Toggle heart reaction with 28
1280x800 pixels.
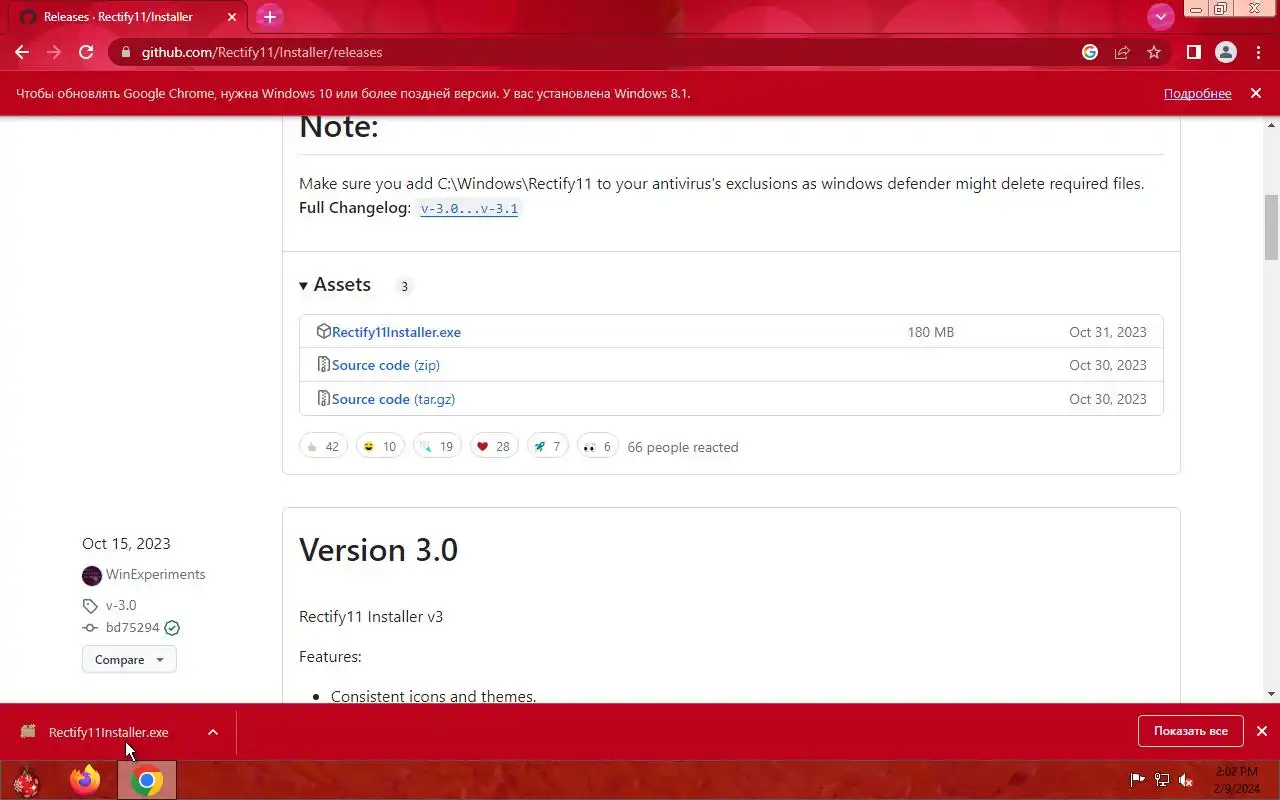click(494, 446)
